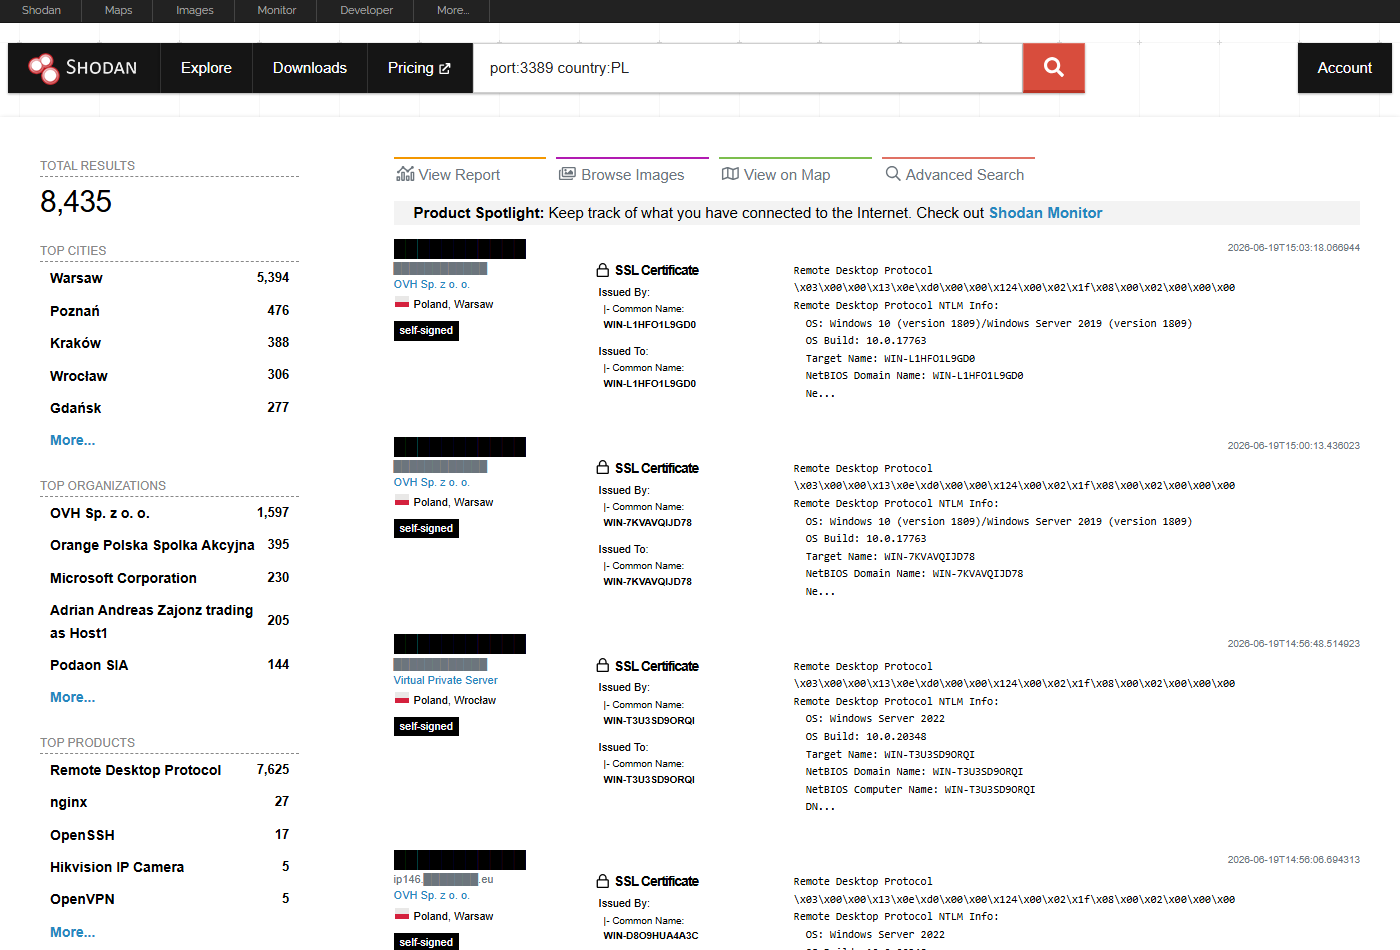Click the Virtual Private Server organization link
Viewport: 1400px width, 950px height.
(445, 680)
